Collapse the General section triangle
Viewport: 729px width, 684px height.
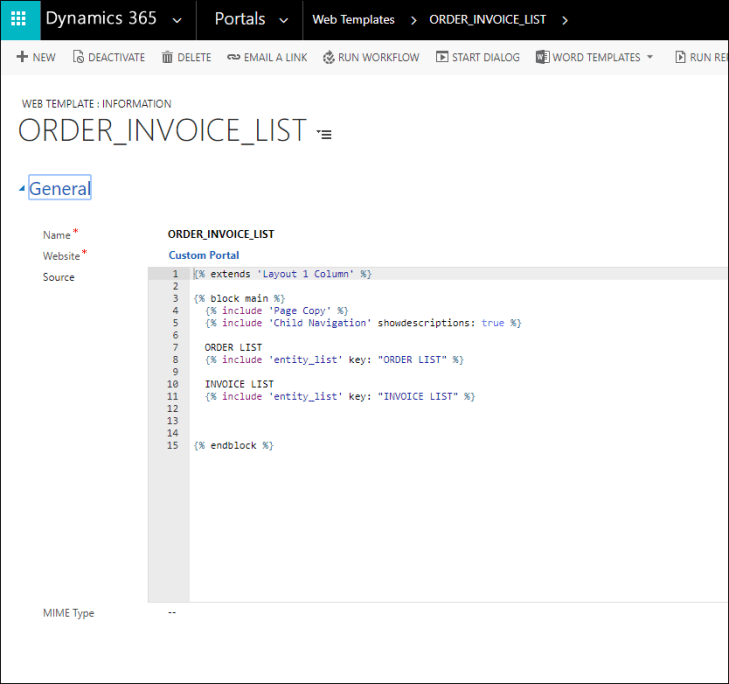(22, 188)
